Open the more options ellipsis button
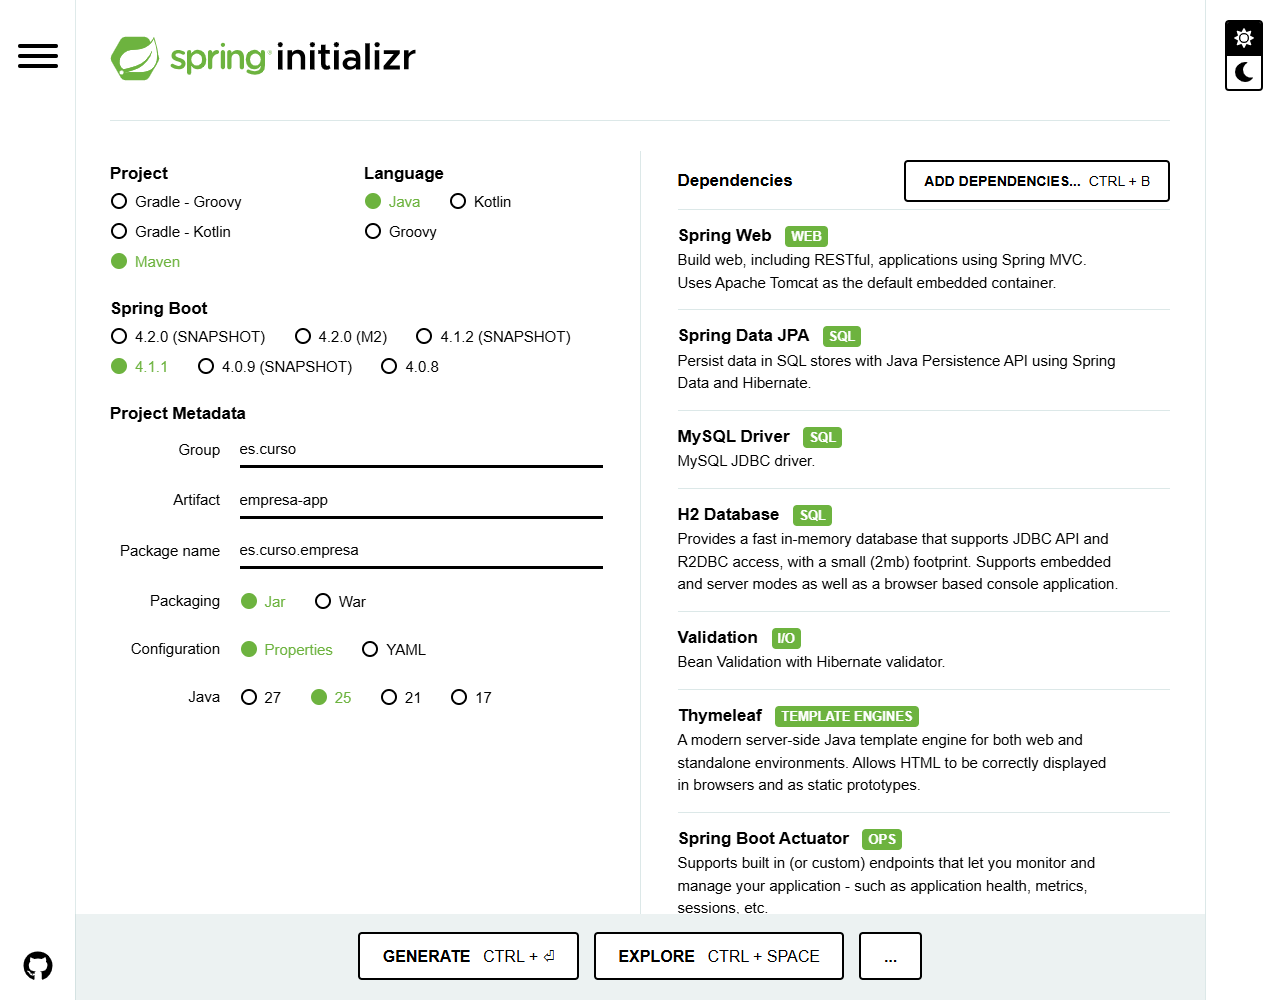Viewport: 1280px width, 1000px height. click(890, 956)
